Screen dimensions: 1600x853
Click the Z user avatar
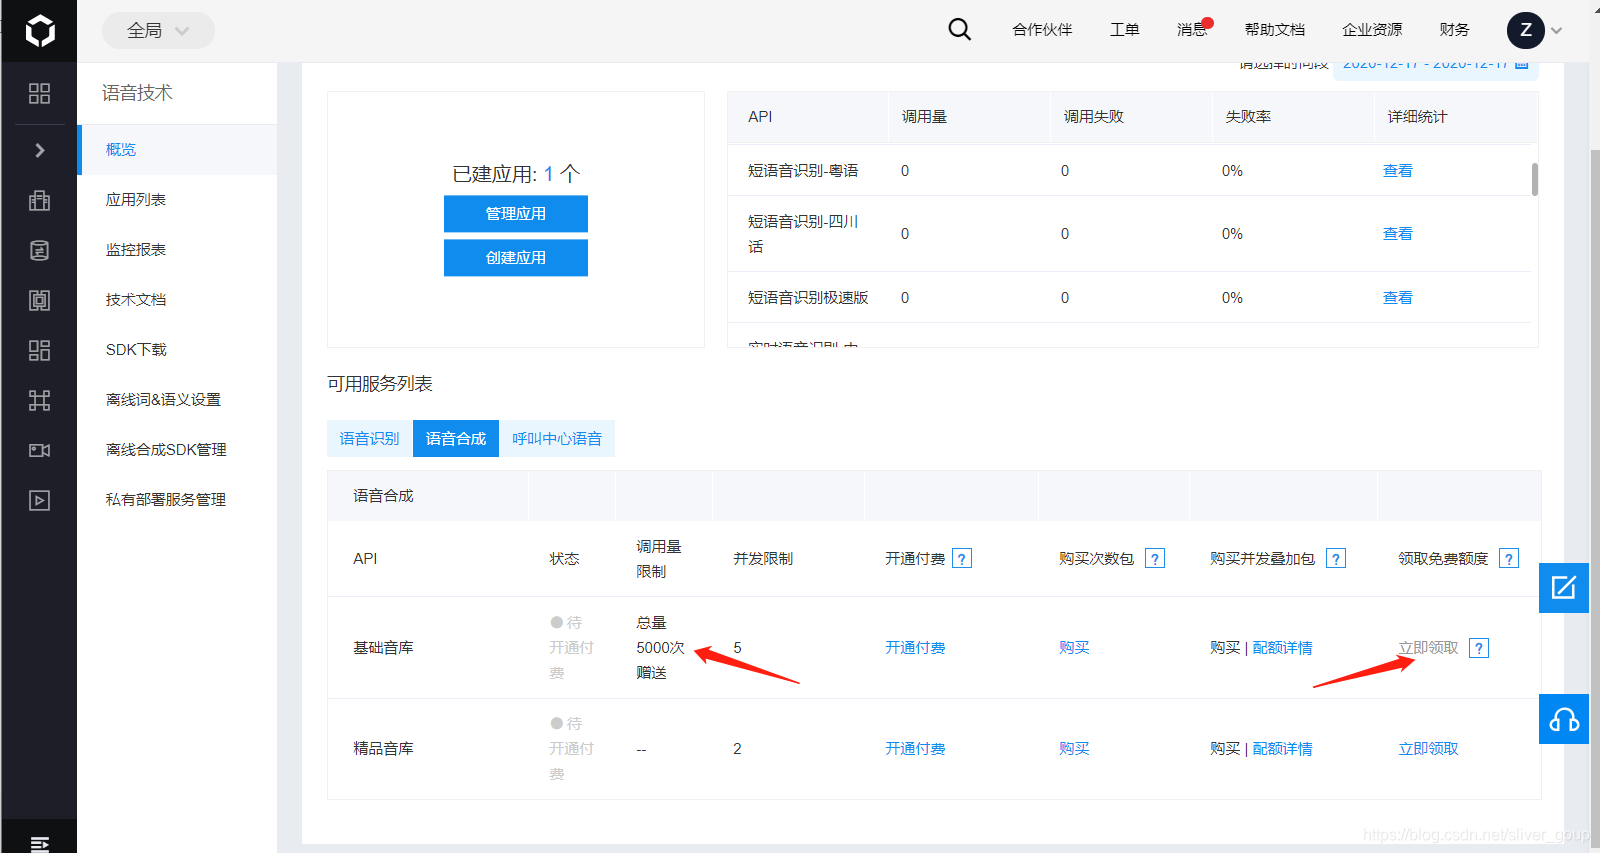[1526, 30]
